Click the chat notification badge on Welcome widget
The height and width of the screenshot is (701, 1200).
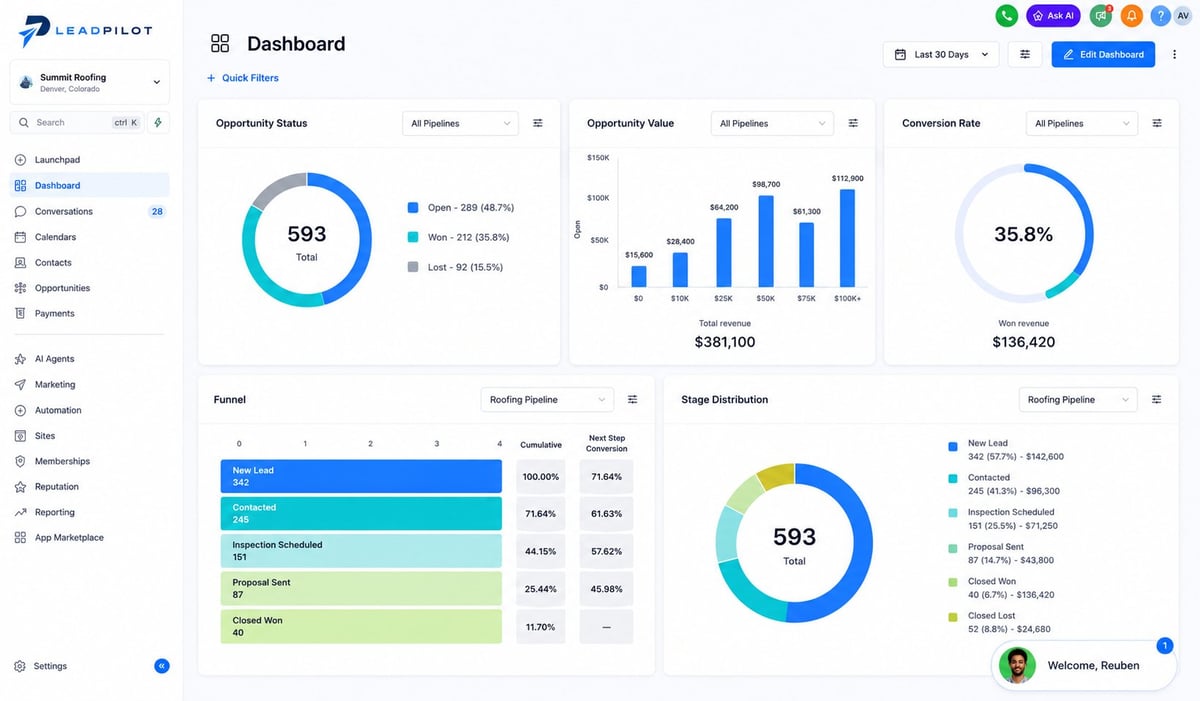(1164, 646)
